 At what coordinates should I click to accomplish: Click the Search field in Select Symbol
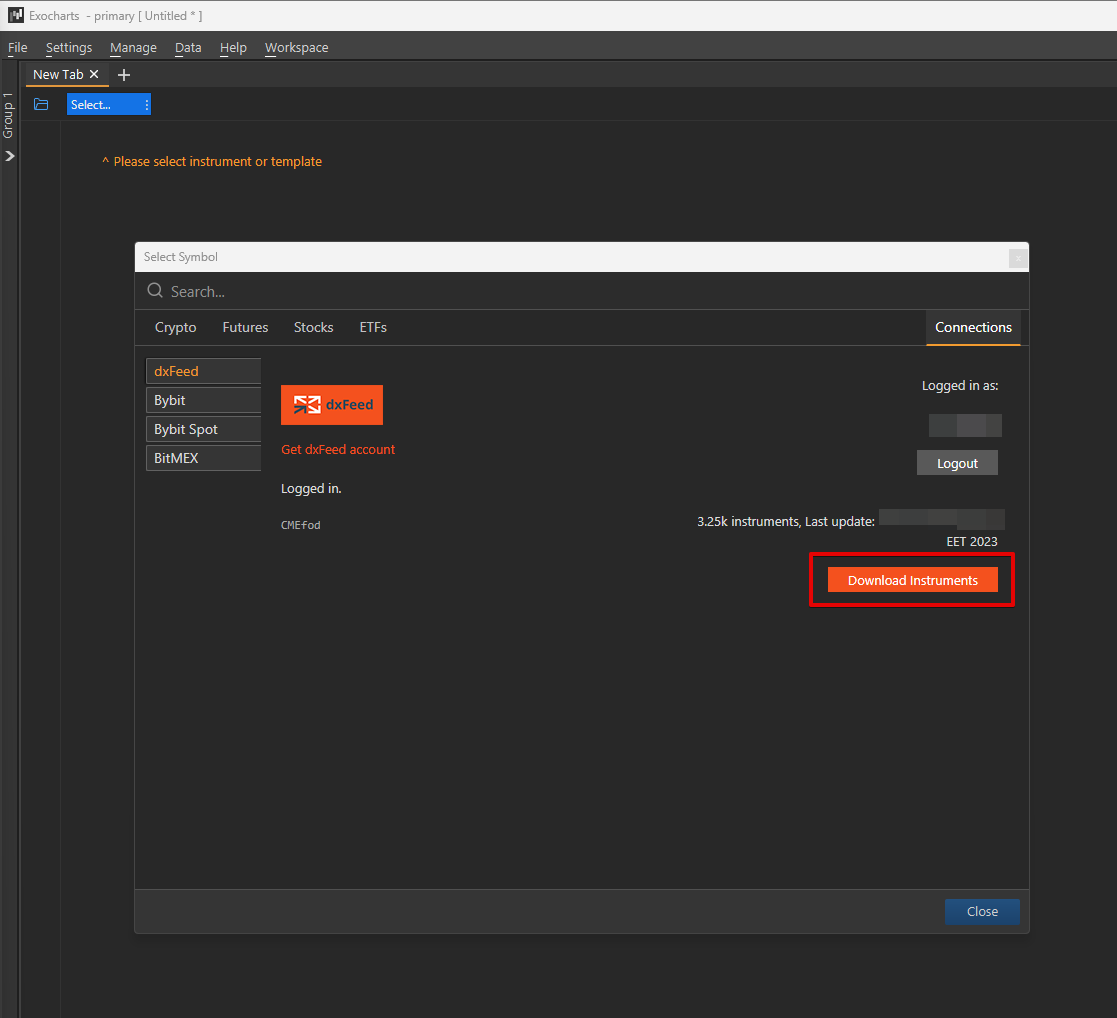581,291
